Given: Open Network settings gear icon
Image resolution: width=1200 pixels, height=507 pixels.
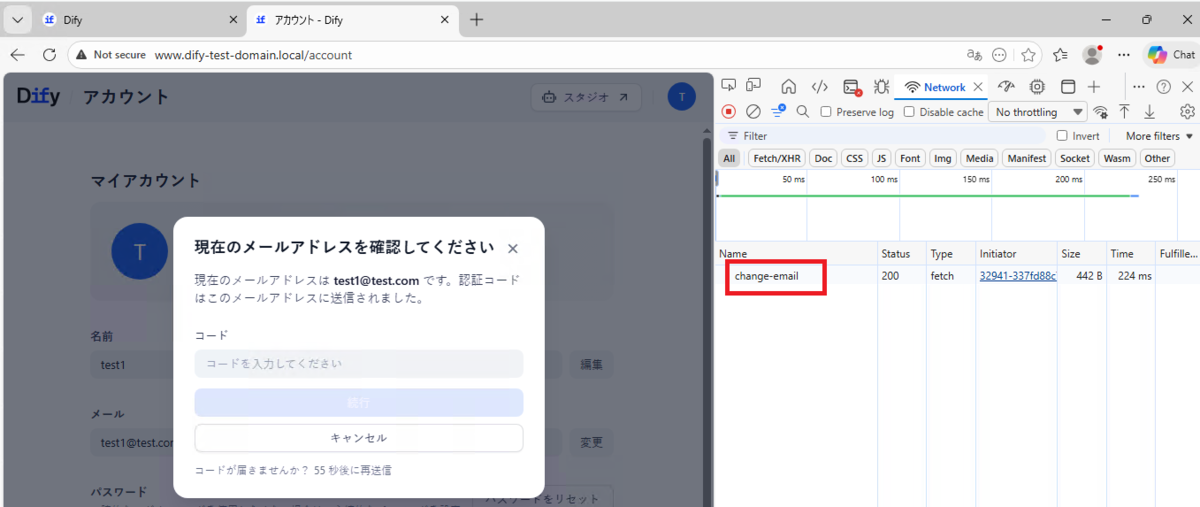Looking at the screenshot, I should pyautogui.click(x=1188, y=112).
